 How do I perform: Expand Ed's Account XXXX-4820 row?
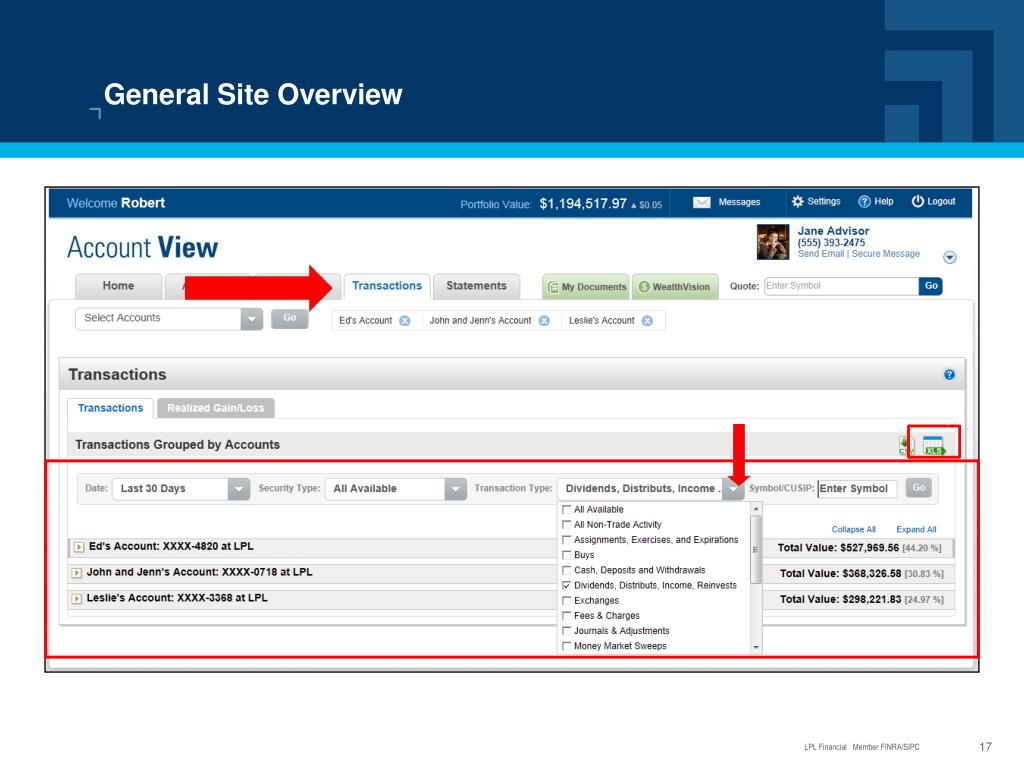[79, 547]
